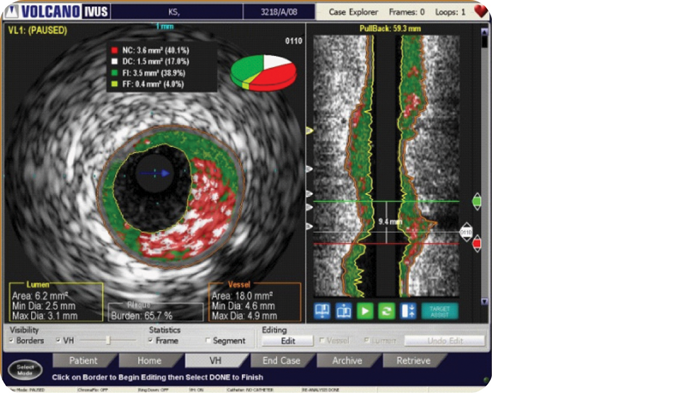Click the Select Mode oval button
Viewport: 700px width, 394px height.
pyautogui.click(x=25, y=369)
